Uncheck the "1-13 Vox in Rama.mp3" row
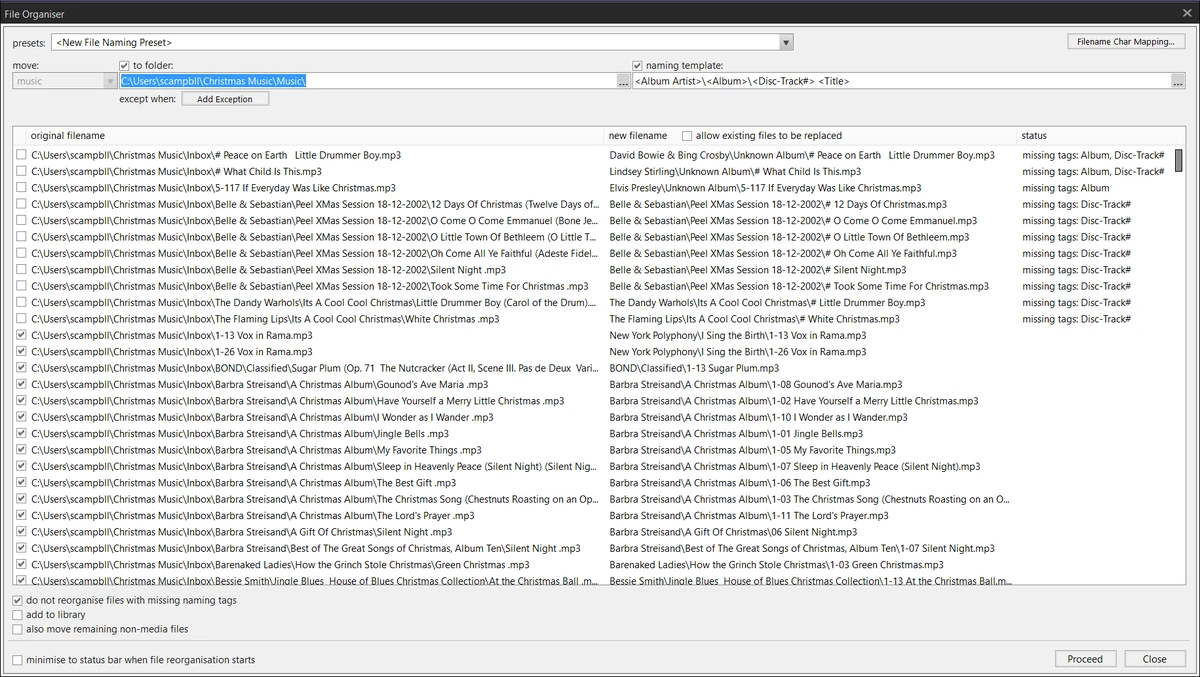1200x677 pixels. point(21,335)
